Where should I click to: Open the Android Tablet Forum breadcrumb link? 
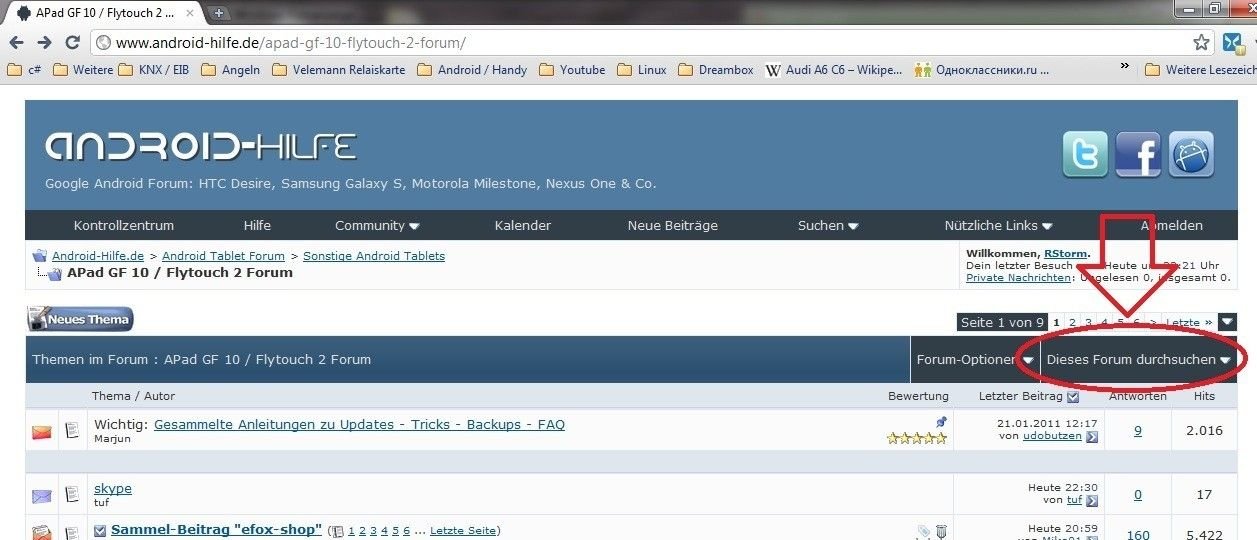click(223, 256)
